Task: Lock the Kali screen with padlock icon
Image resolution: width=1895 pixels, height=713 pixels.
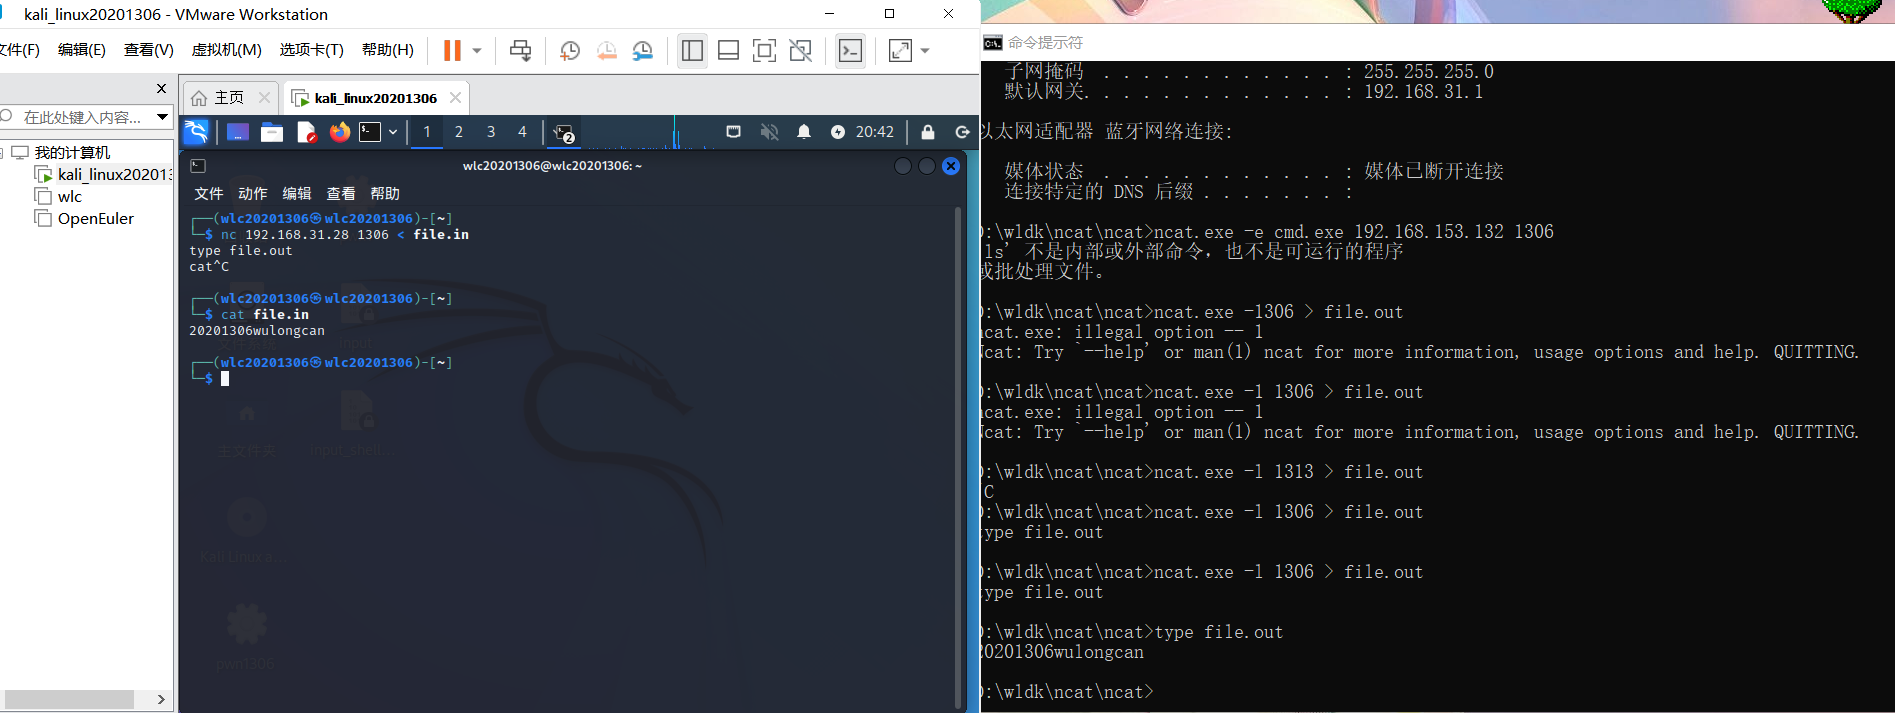Action: coord(928,132)
